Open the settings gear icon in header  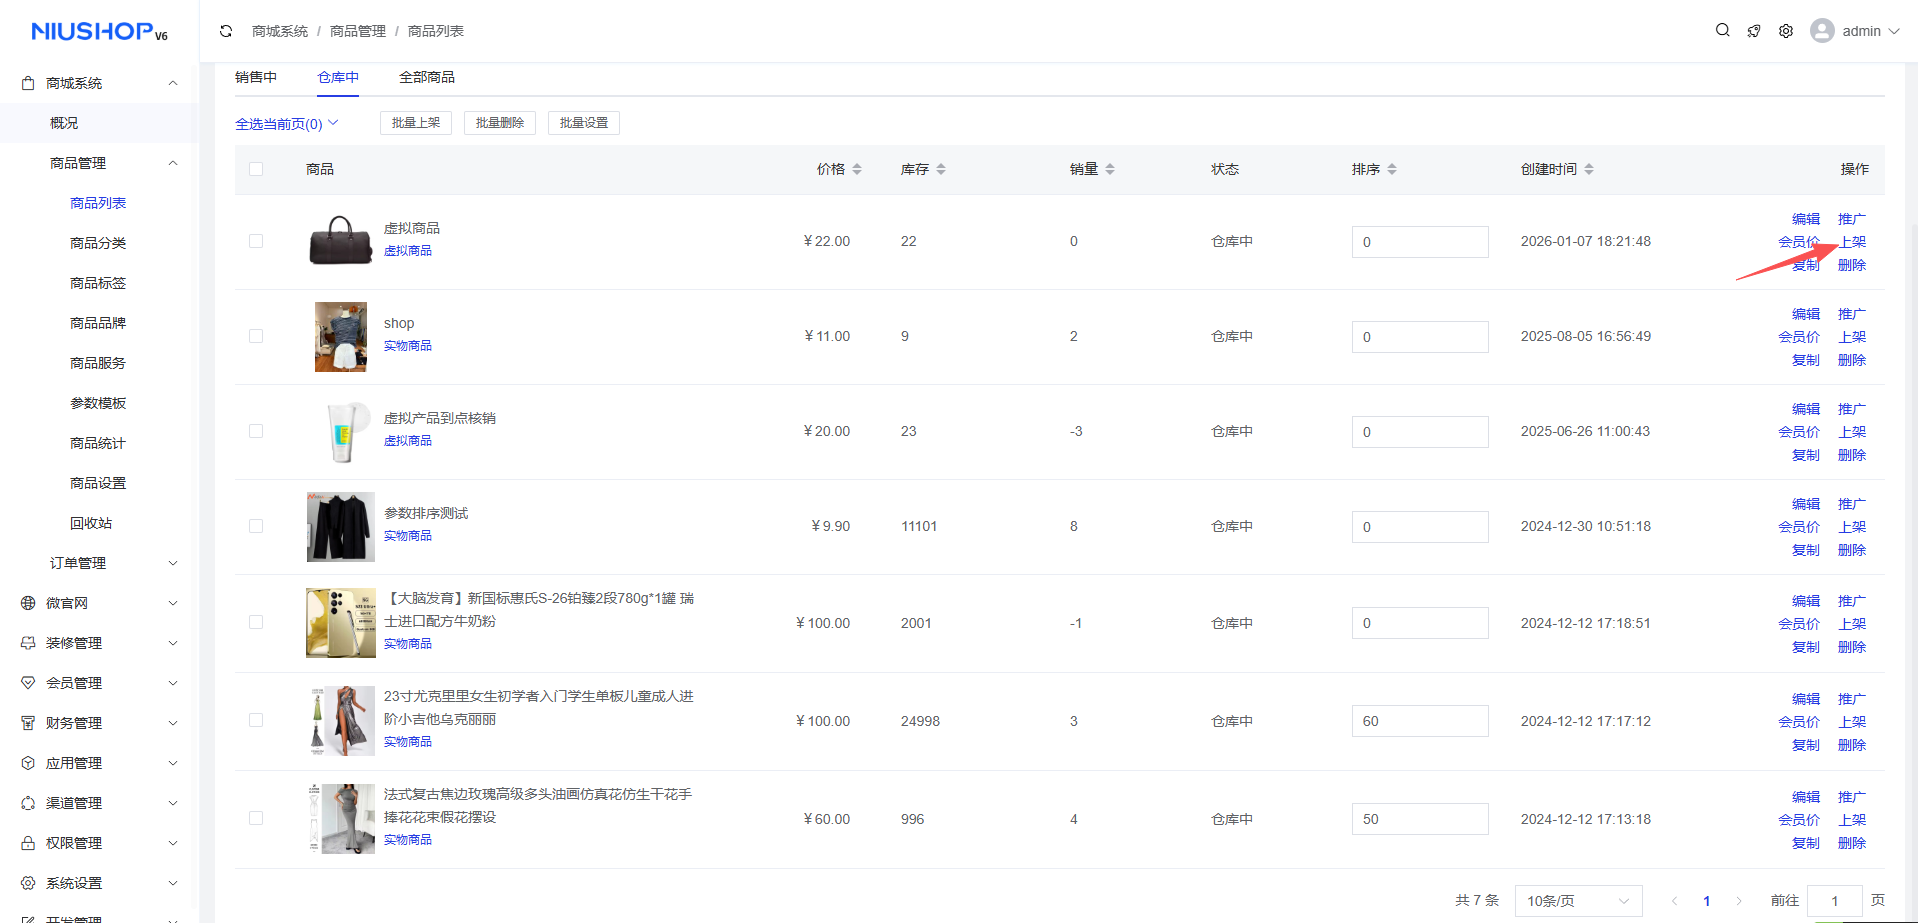[x=1786, y=31]
